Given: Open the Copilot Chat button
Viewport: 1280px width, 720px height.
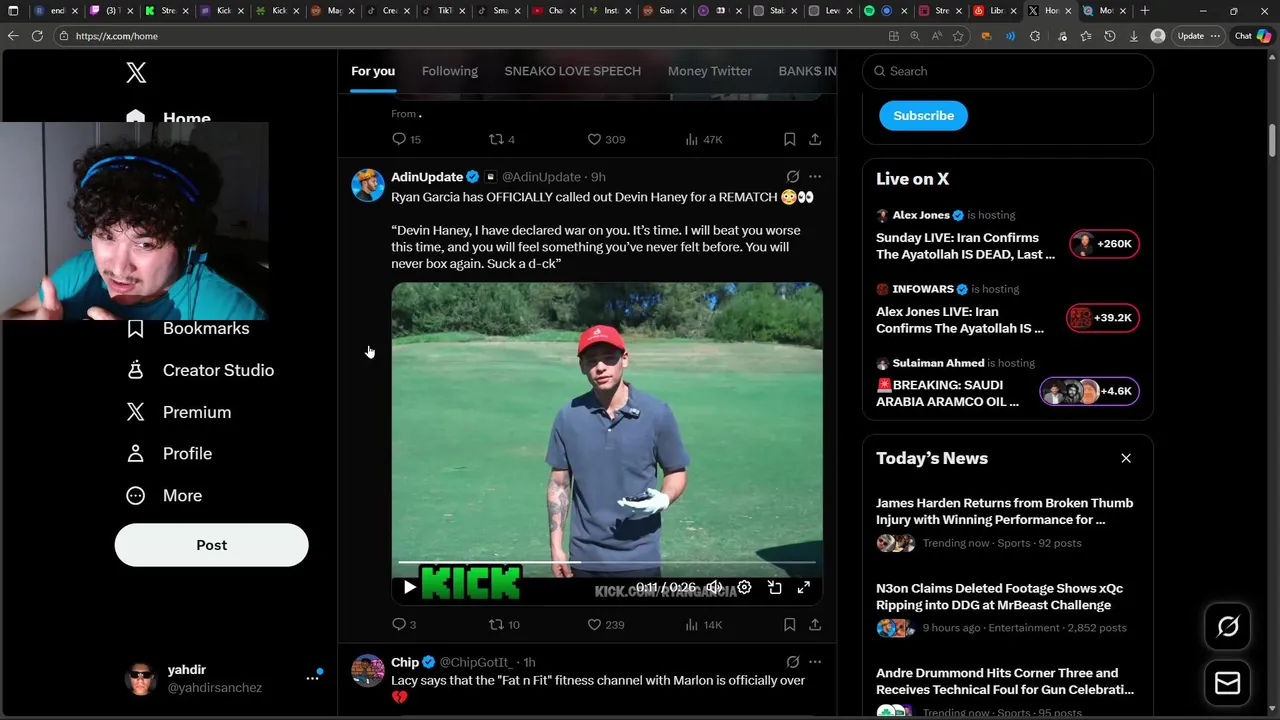Looking at the screenshot, I should coord(1252,36).
